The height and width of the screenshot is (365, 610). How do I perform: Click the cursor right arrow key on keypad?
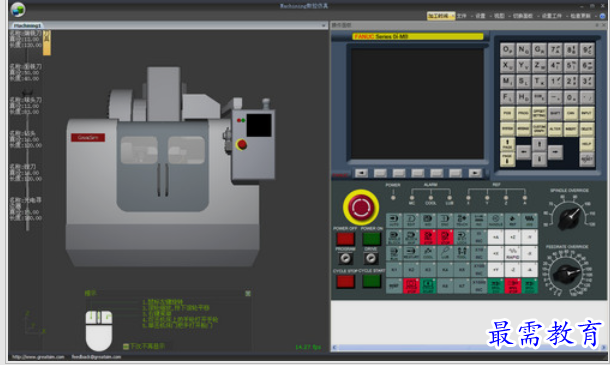pyautogui.click(x=555, y=152)
